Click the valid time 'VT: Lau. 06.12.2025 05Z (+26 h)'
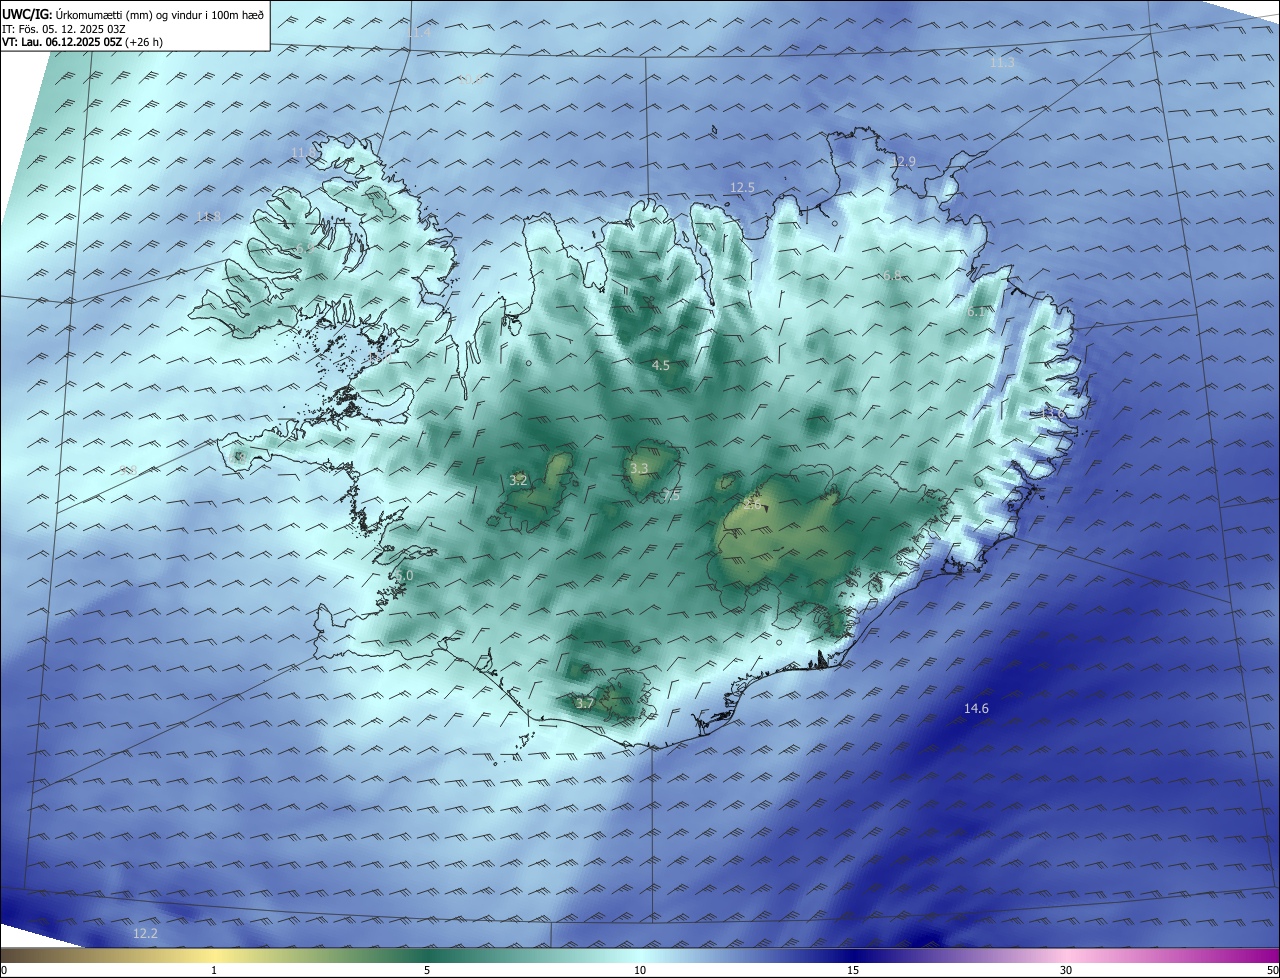Viewport: 1280px width, 978px height. click(x=82, y=42)
